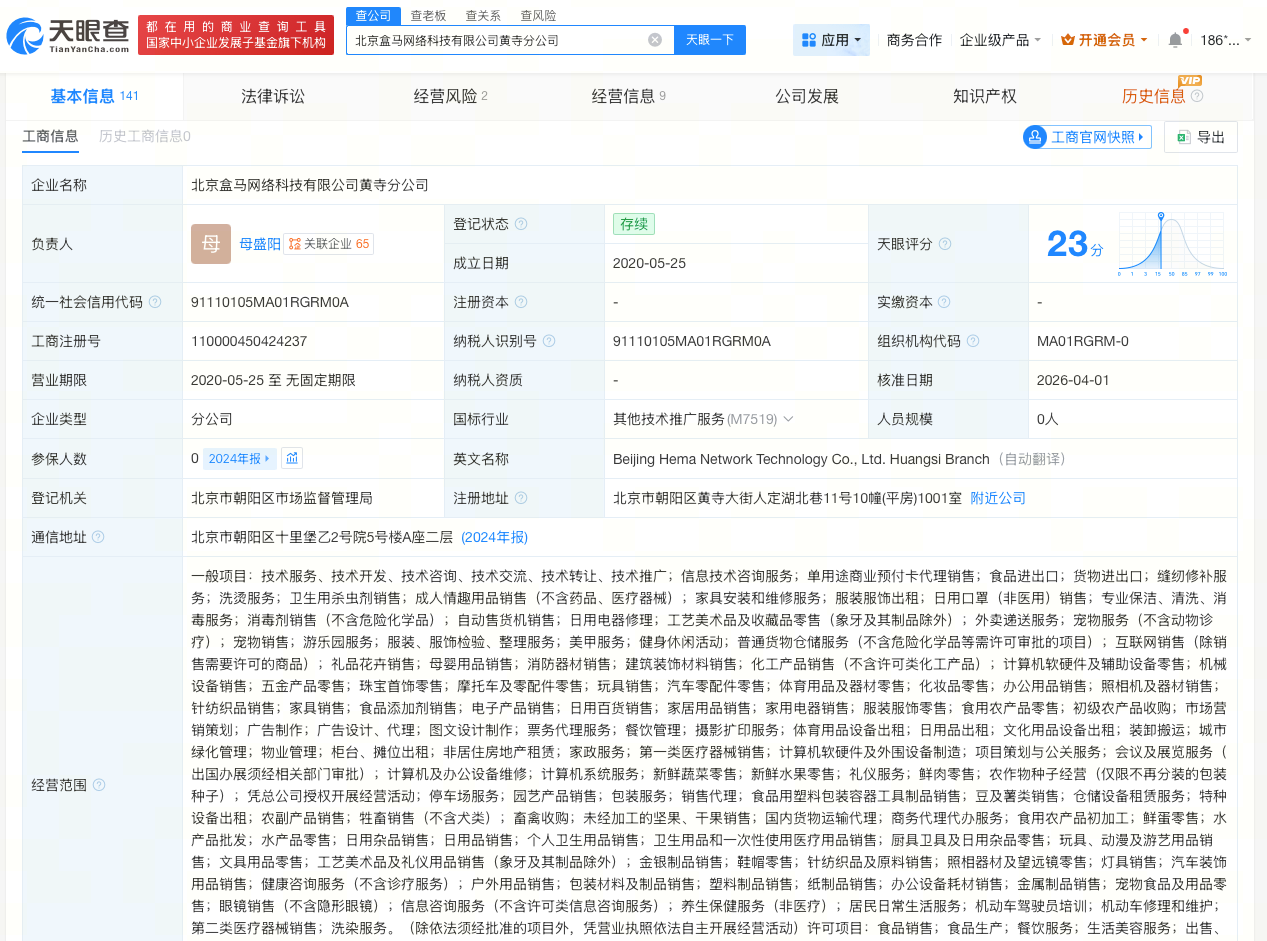Expand the 开通会员 membership dropdown
This screenshot has width=1267, height=941.
[1104, 40]
